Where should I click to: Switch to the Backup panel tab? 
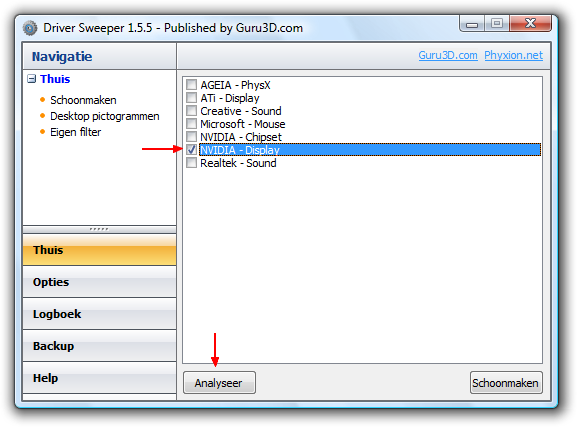(x=99, y=346)
